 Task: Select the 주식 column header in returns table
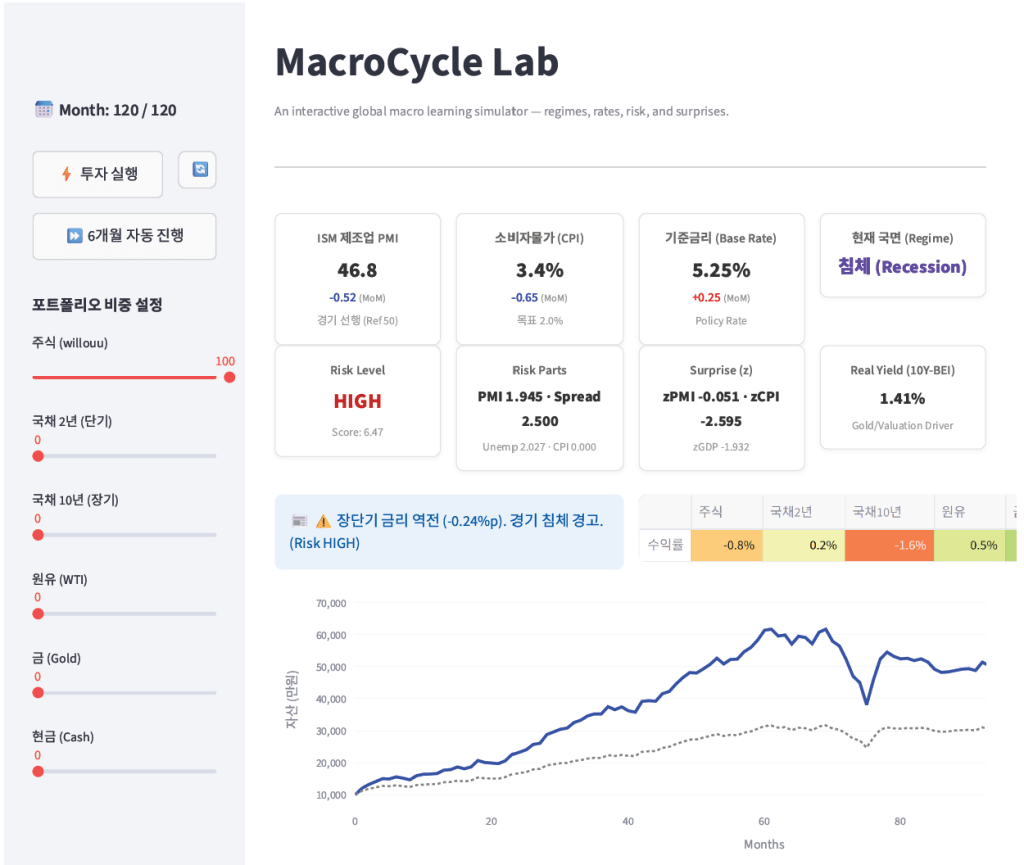tap(710, 512)
